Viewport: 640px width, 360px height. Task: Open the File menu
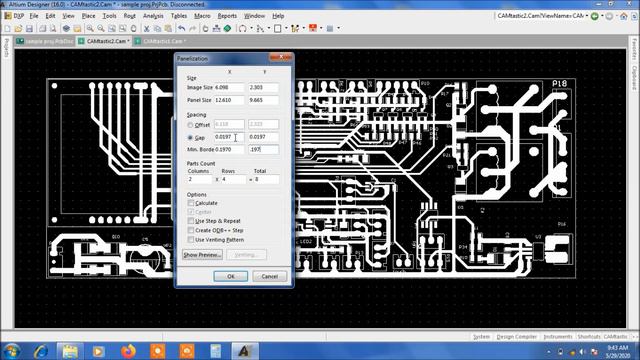tap(34, 16)
